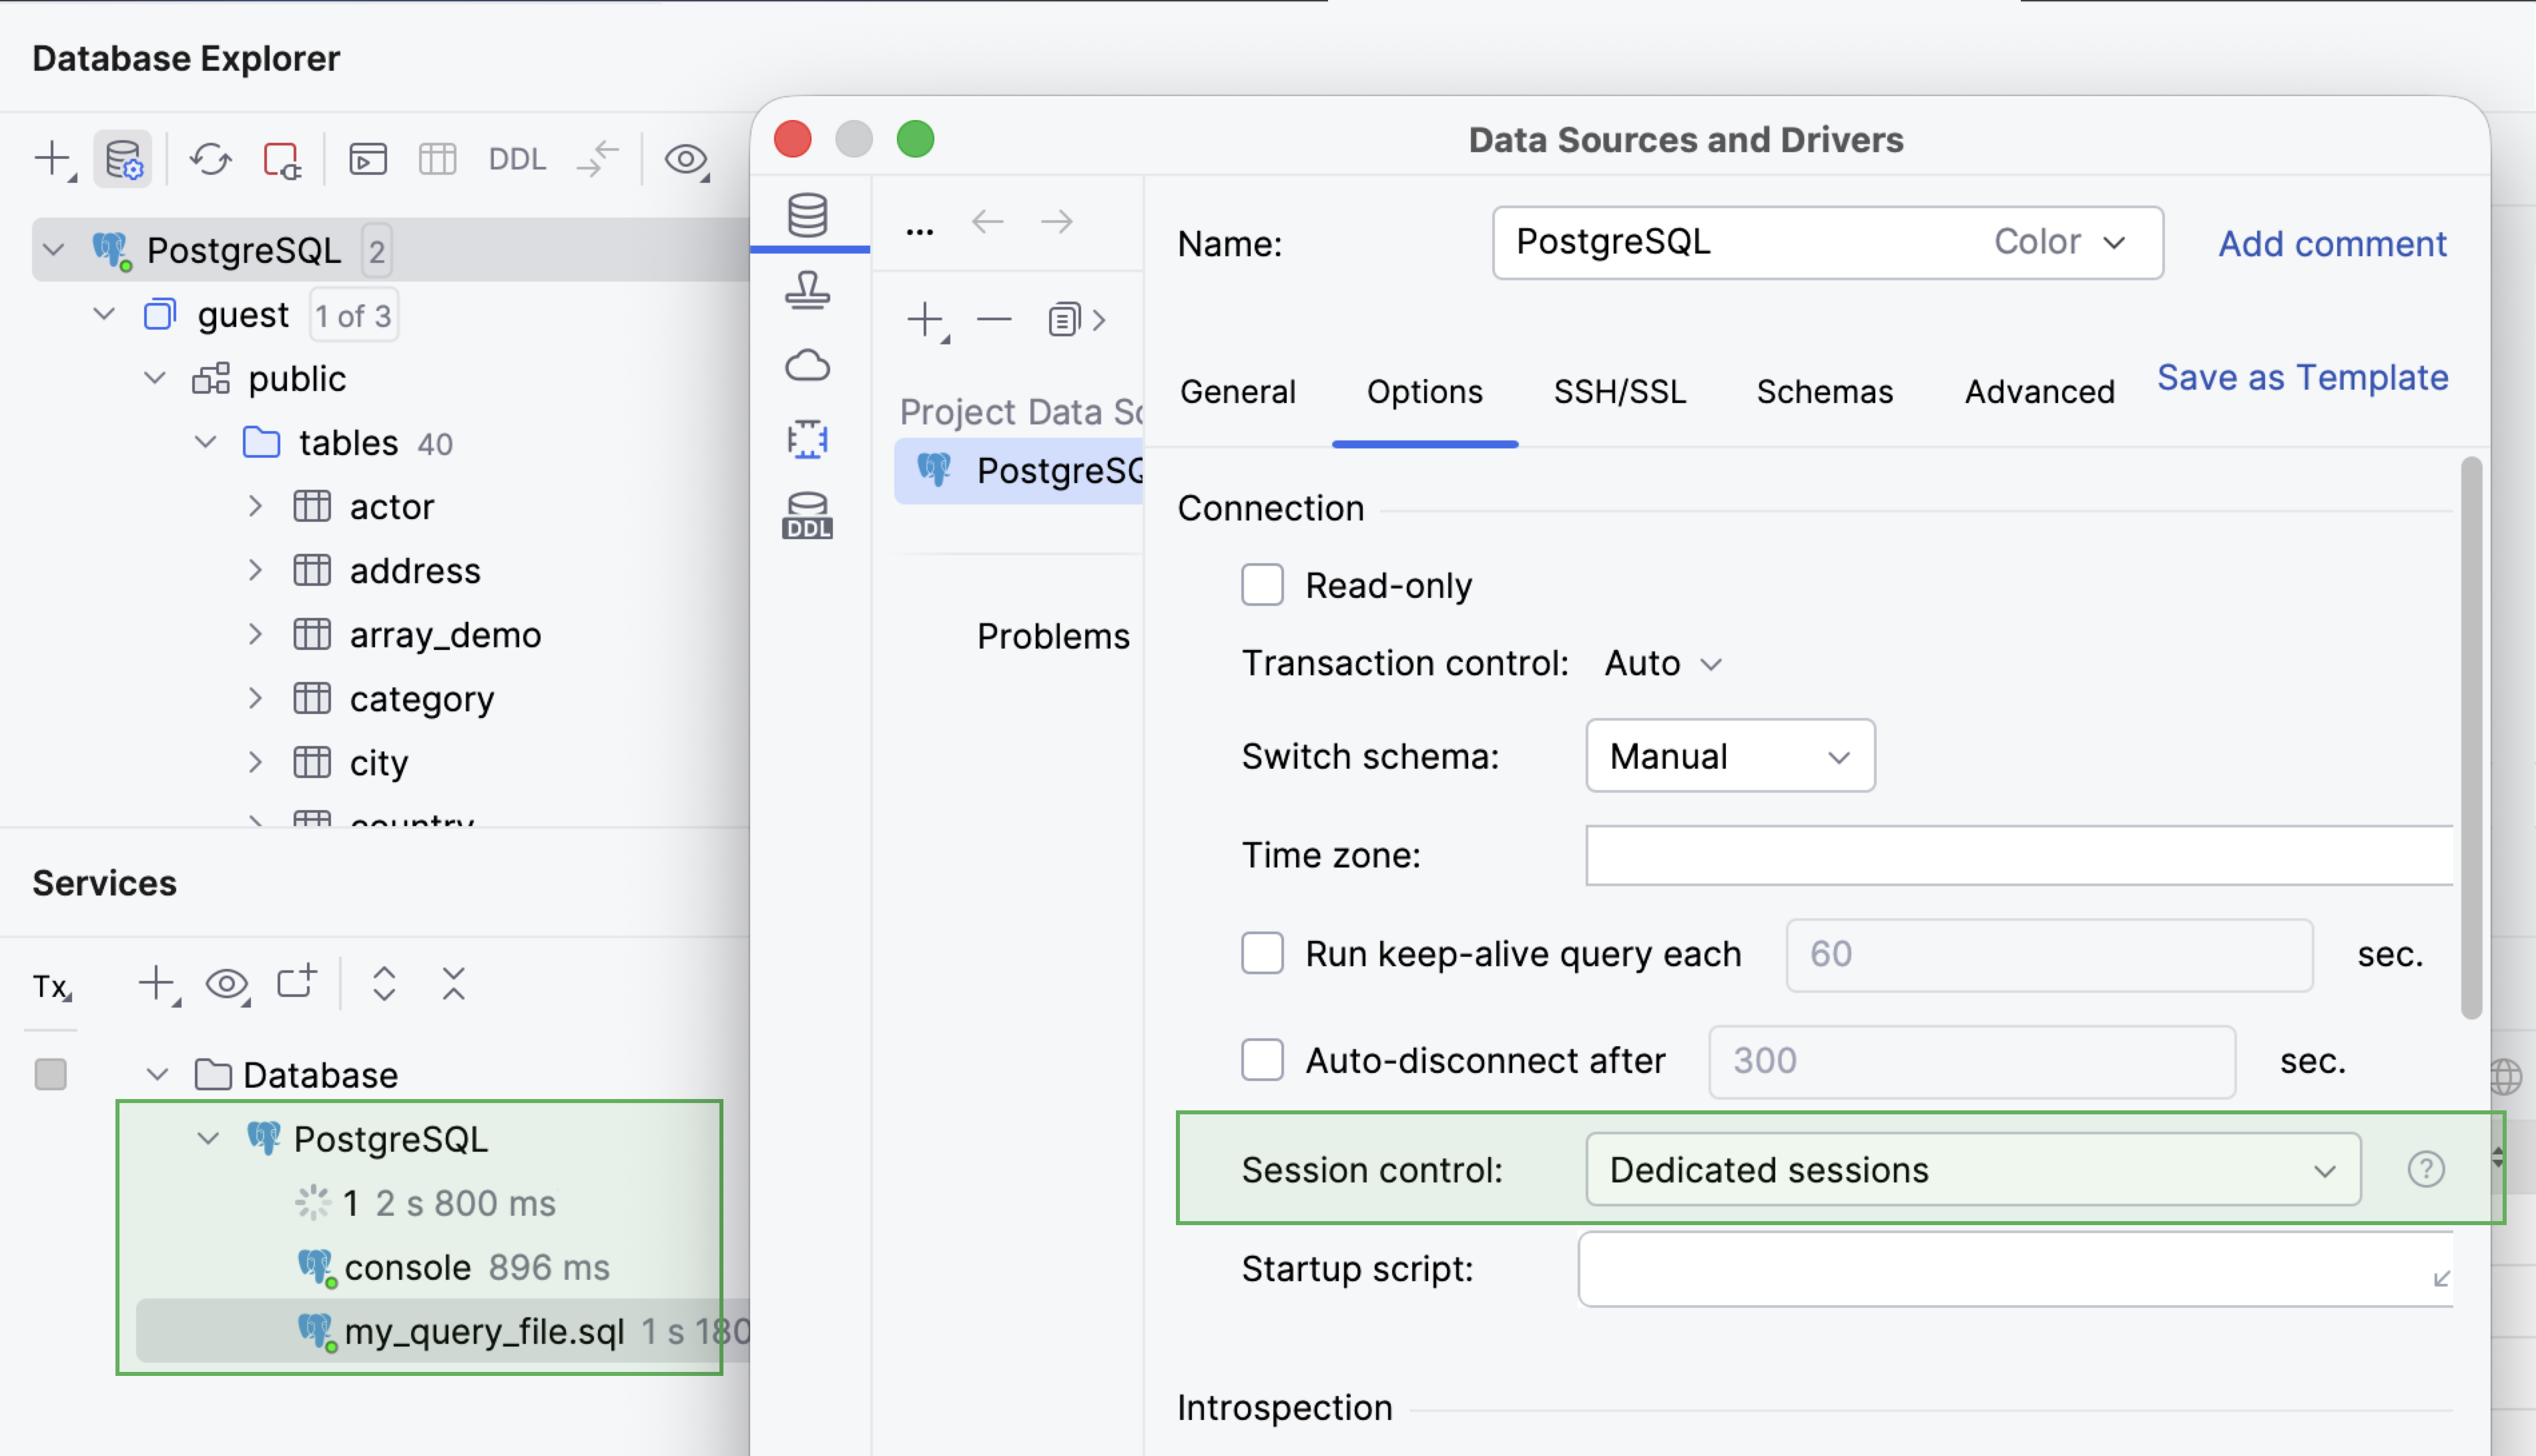Remove data source with minus icon
This screenshot has height=1456, width=2536.
pos(994,319)
